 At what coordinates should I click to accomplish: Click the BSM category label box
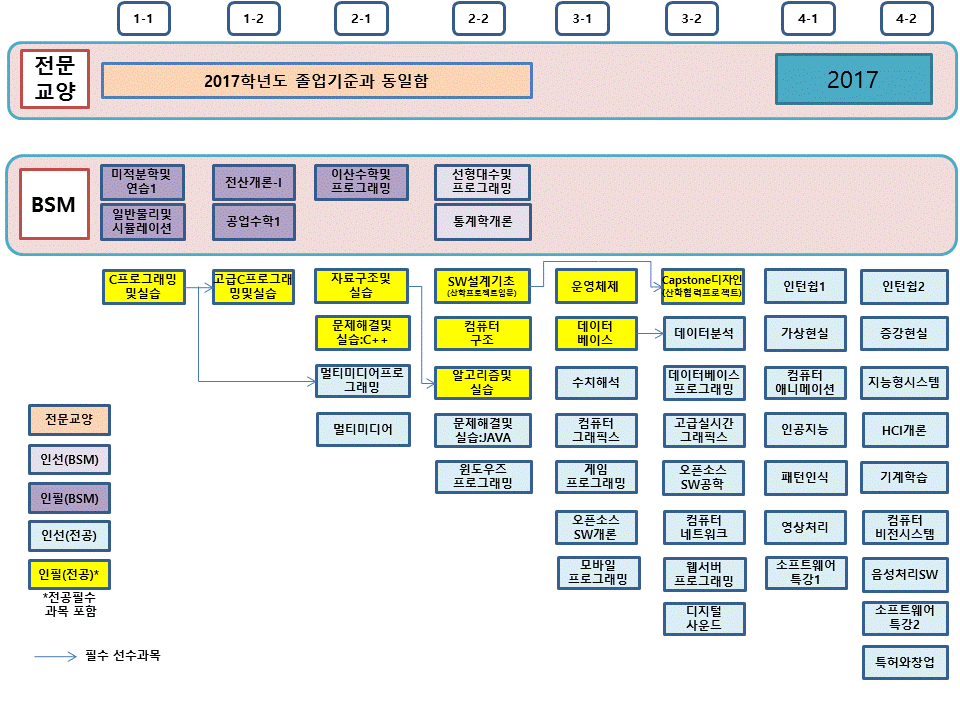tap(54, 204)
